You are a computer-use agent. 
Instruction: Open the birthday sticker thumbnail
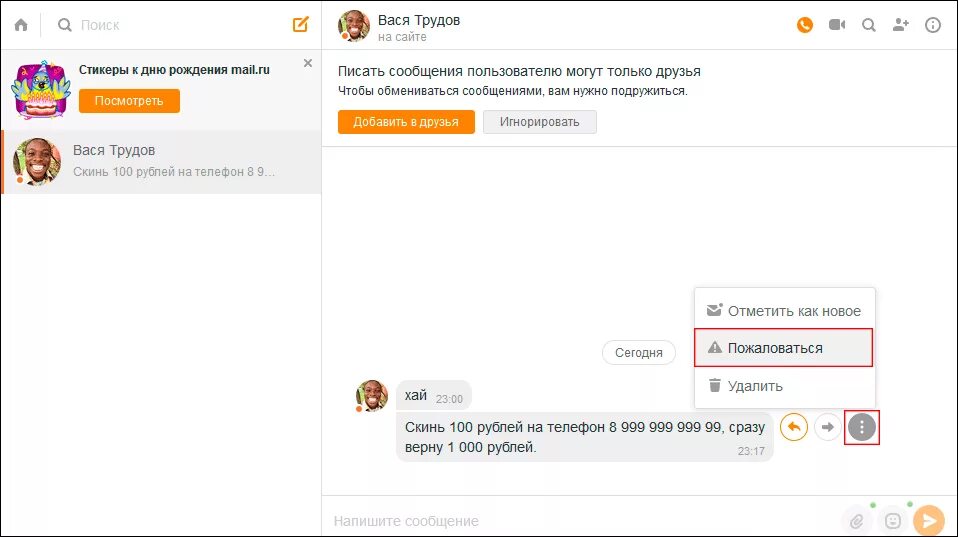[x=40, y=90]
